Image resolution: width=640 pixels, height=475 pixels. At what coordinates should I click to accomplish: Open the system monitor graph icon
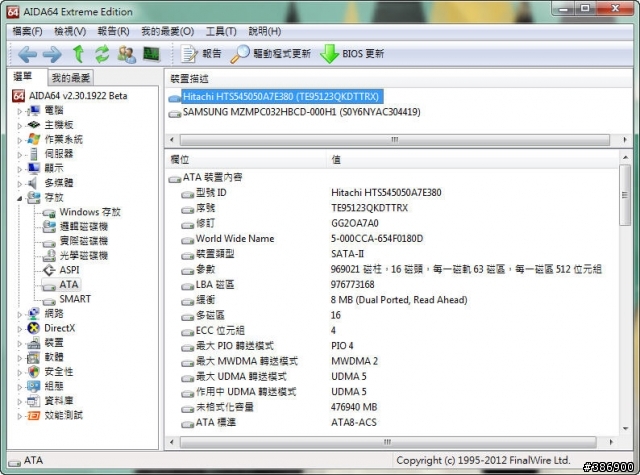coord(151,54)
